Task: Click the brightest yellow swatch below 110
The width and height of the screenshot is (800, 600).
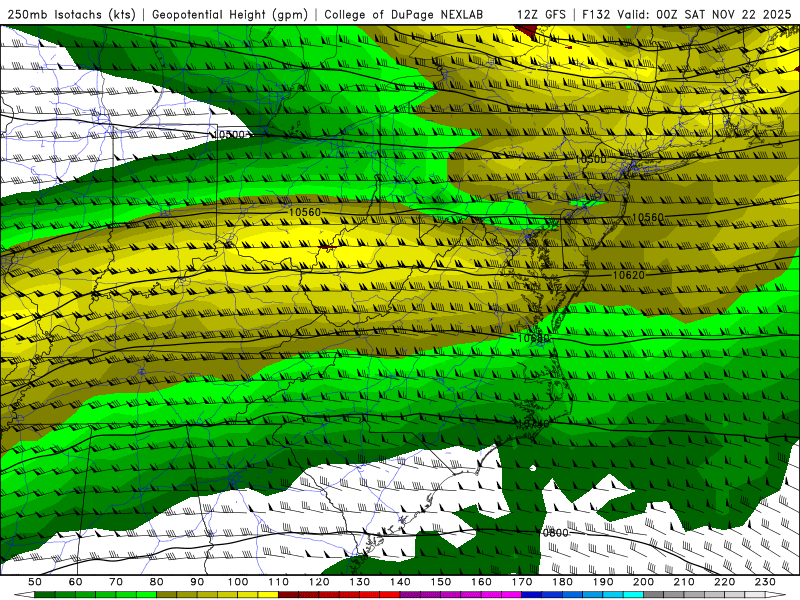Action: pyautogui.click(x=268, y=595)
